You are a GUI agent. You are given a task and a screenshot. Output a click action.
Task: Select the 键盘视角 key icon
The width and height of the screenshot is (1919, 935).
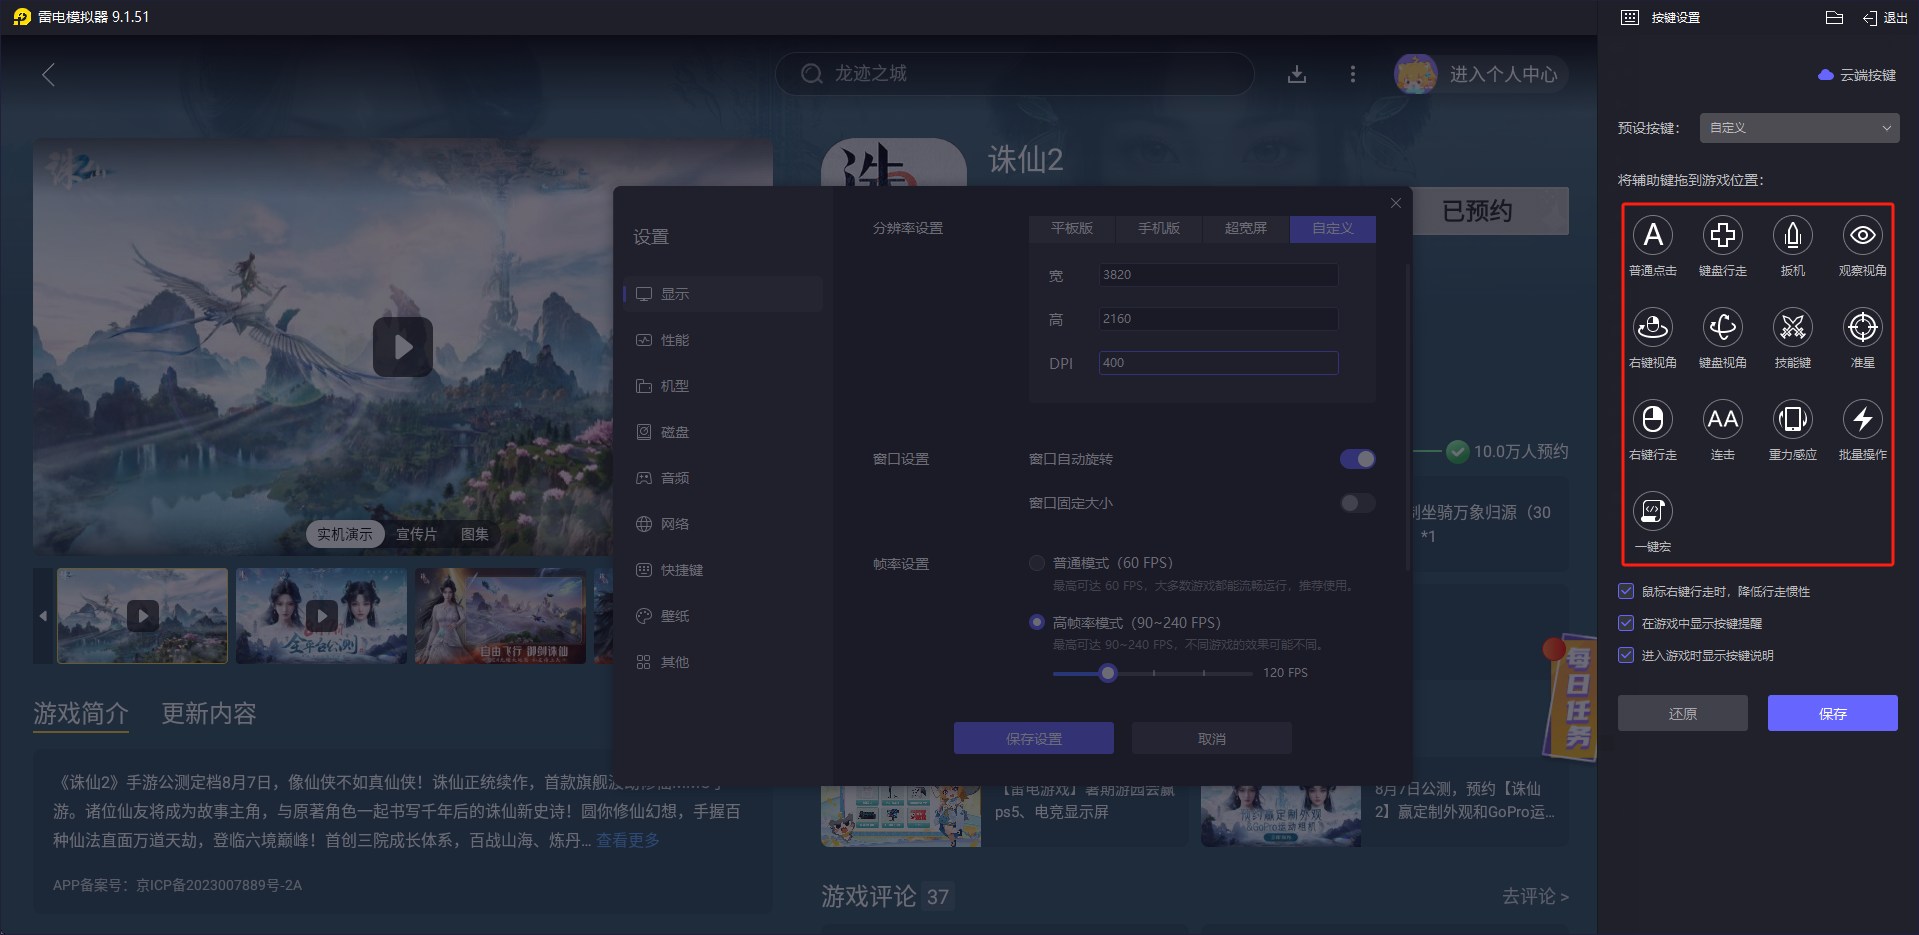pos(1722,327)
